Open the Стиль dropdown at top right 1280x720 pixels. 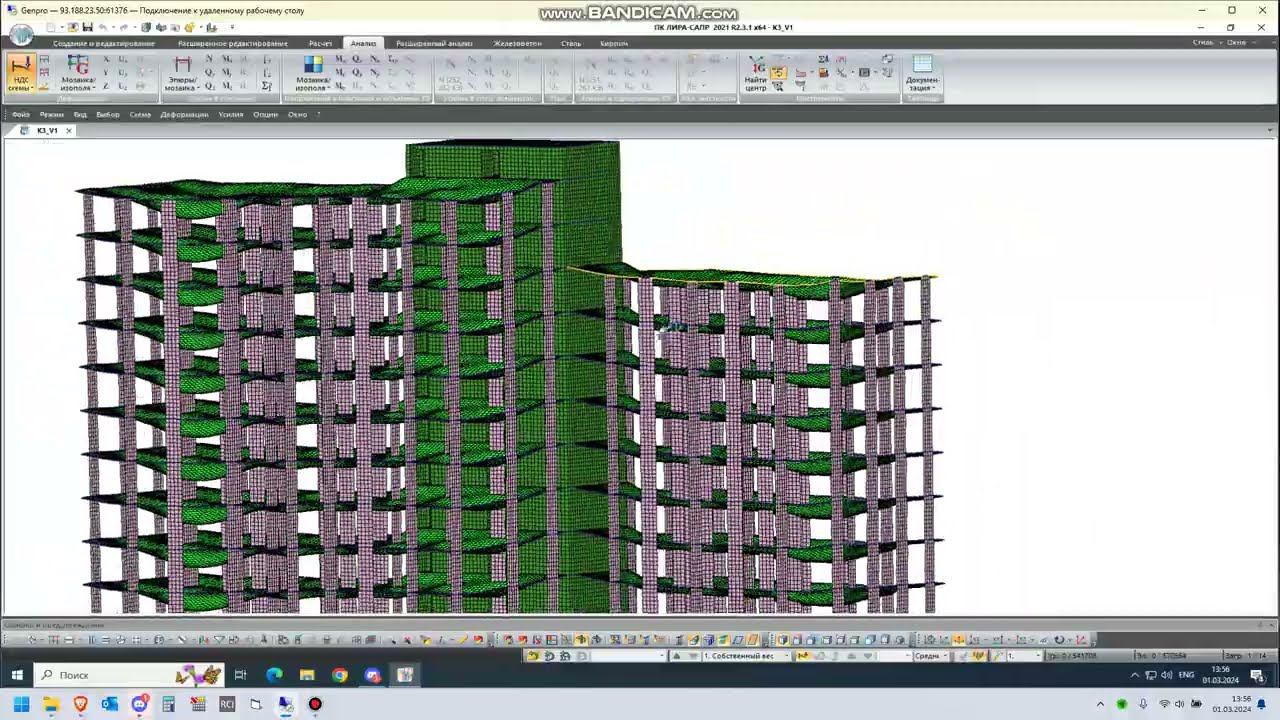1205,43
